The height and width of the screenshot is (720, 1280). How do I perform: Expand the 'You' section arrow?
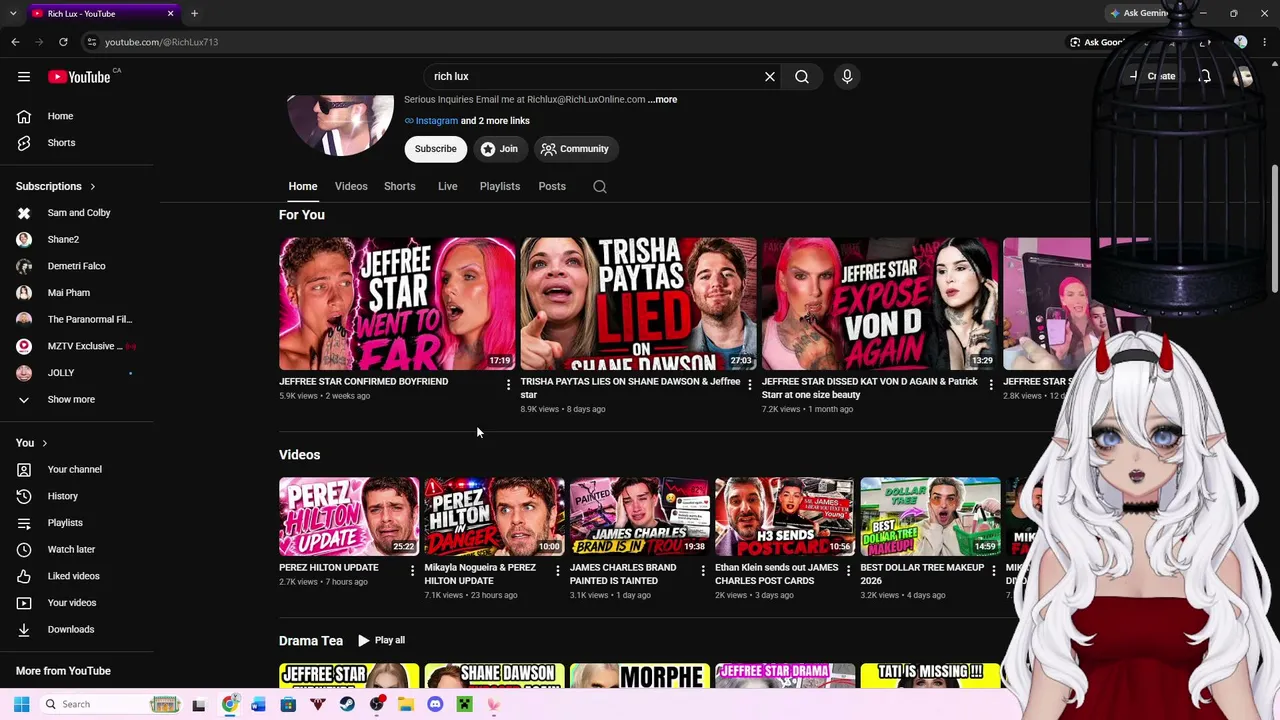44,443
